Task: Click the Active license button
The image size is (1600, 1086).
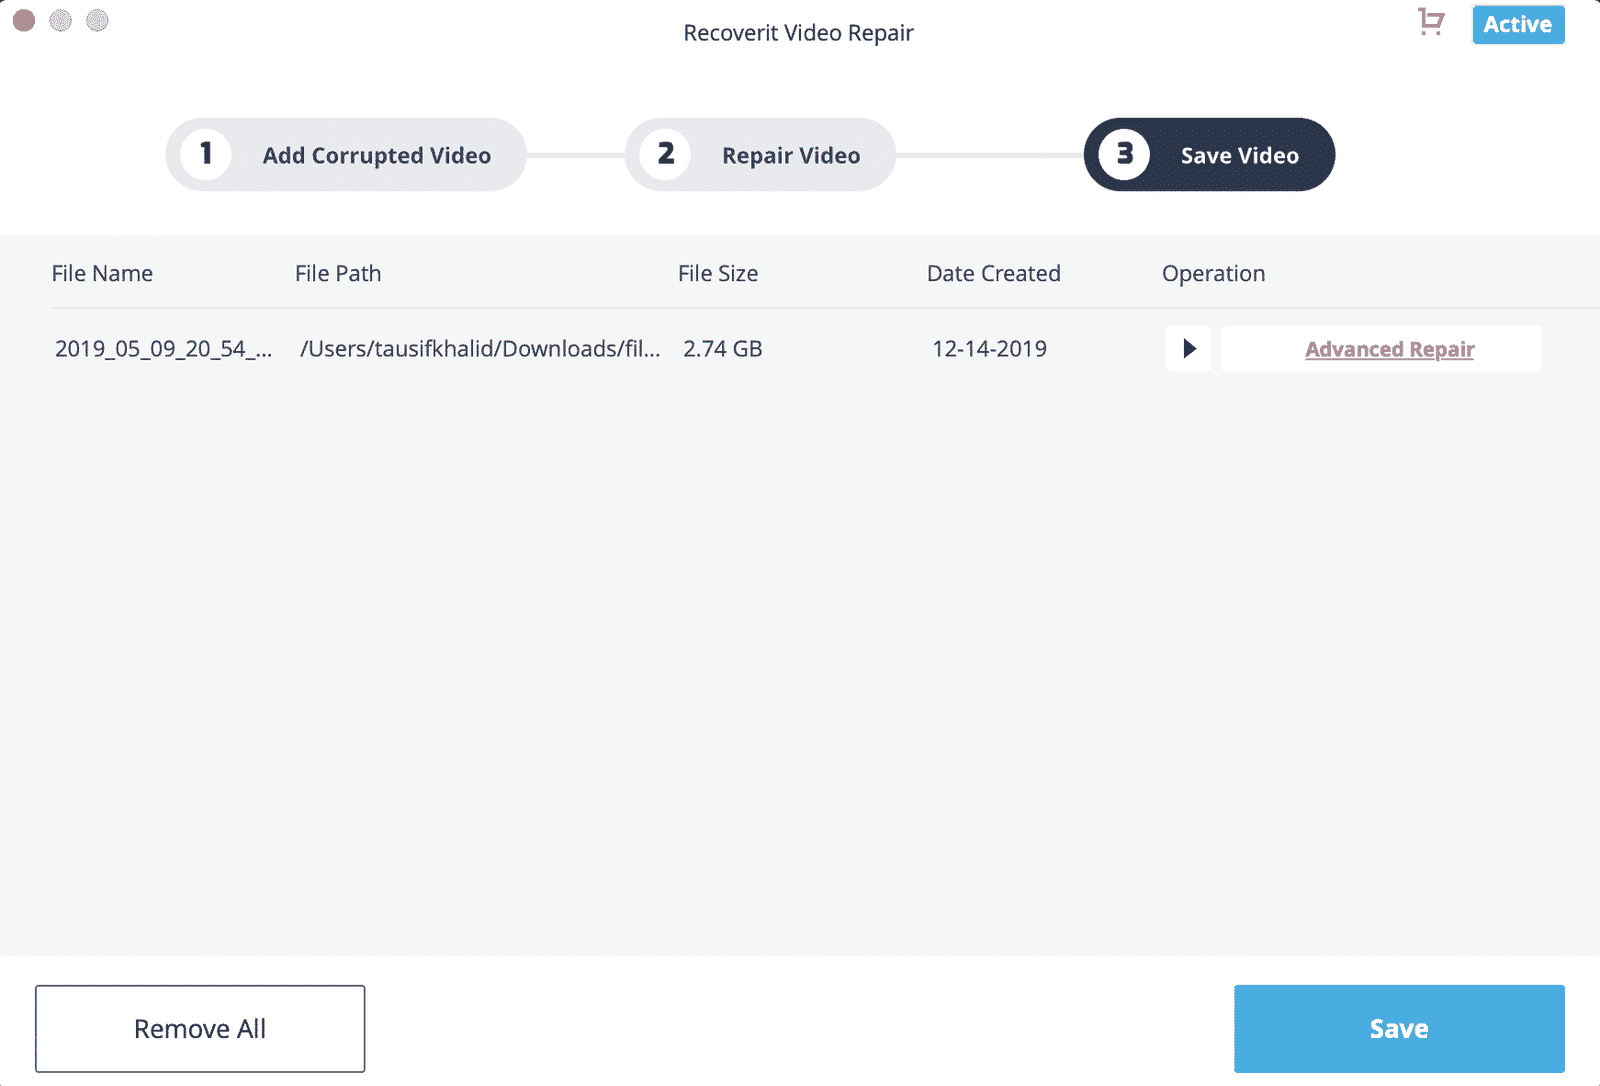Action: click(1518, 25)
